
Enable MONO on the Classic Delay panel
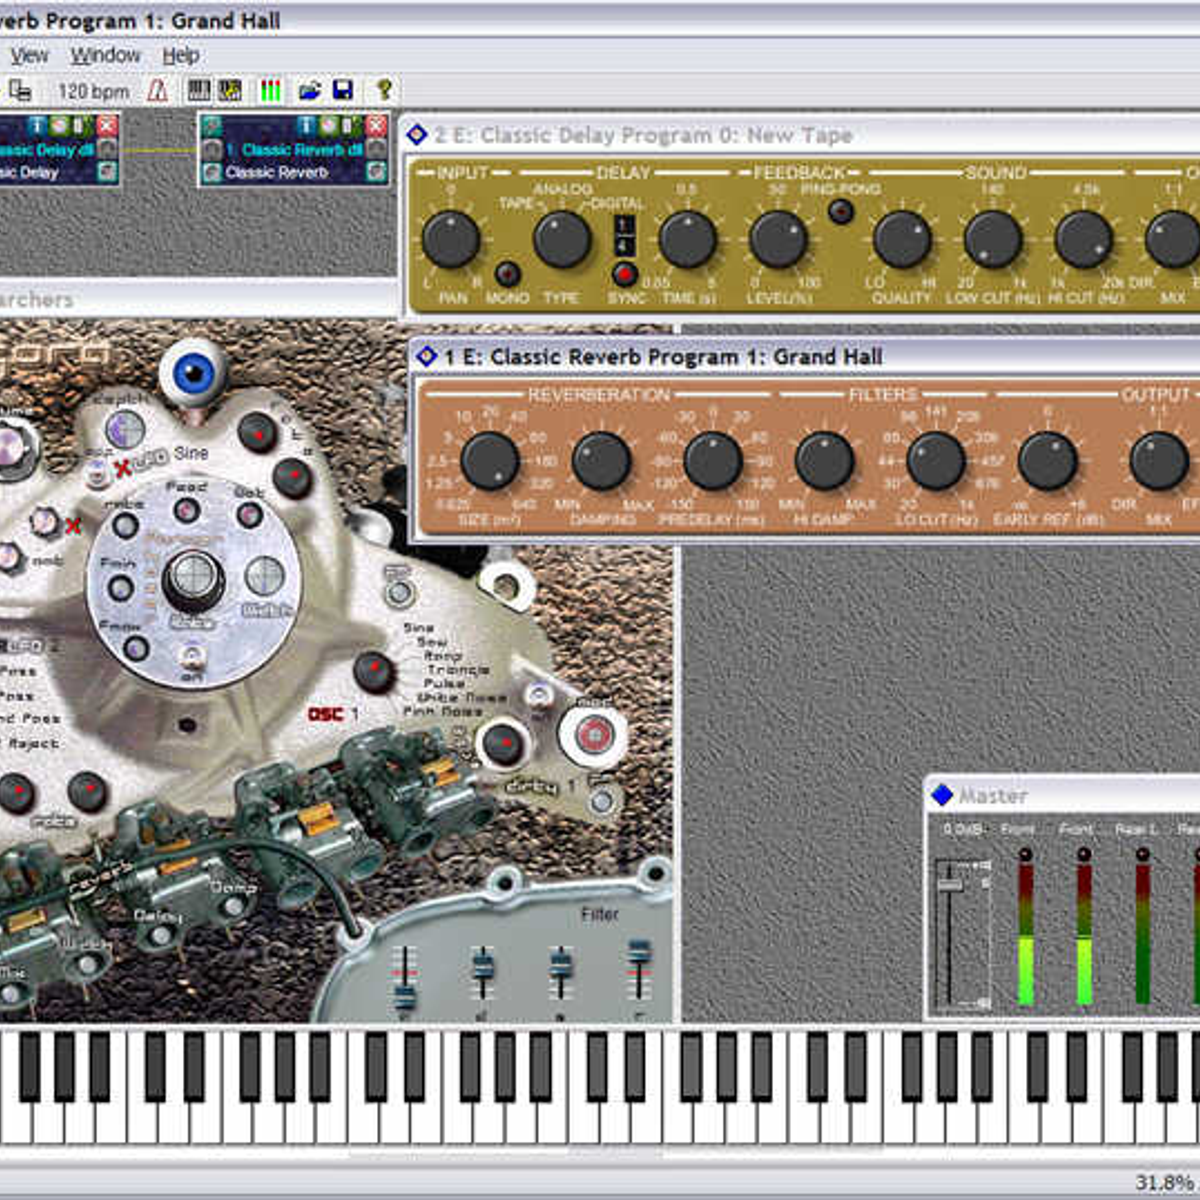tap(508, 275)
